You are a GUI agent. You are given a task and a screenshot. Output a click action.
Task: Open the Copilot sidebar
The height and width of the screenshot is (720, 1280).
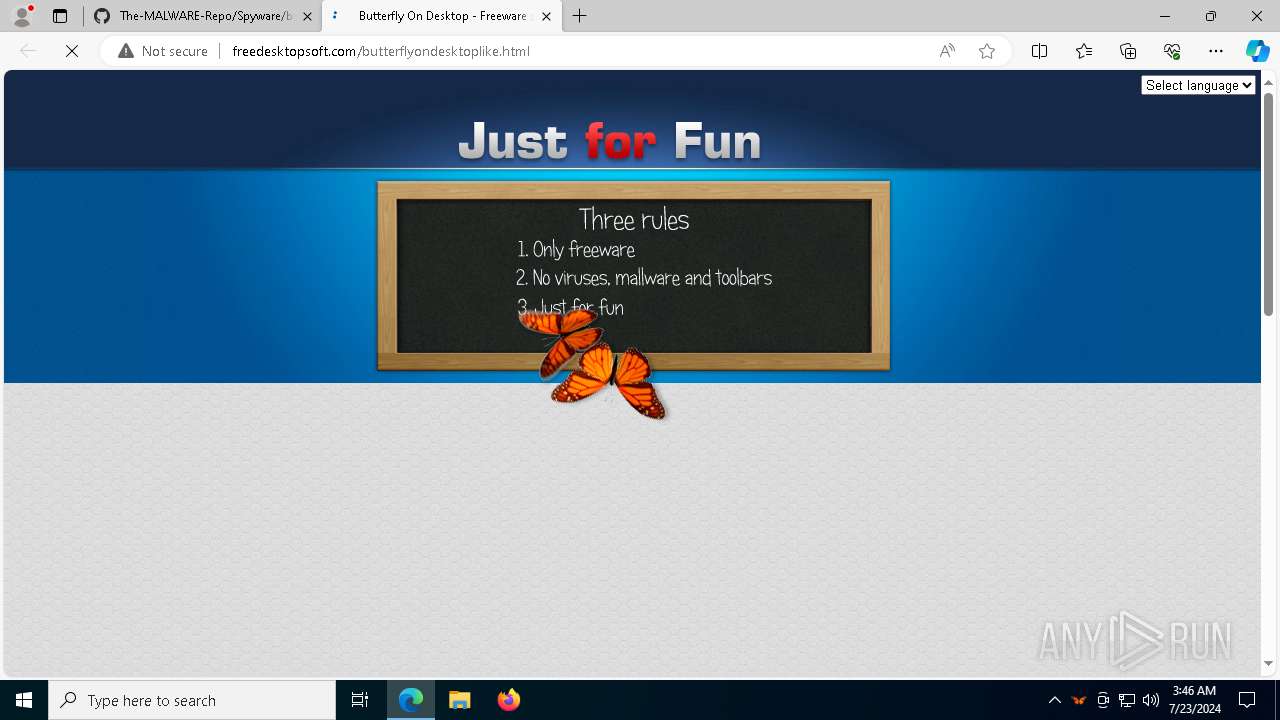[1257, 51]
